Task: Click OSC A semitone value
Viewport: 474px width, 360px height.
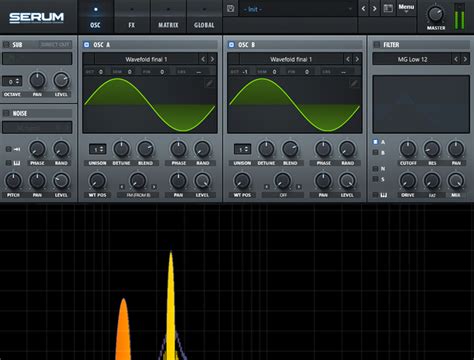Action: point(129,72)
